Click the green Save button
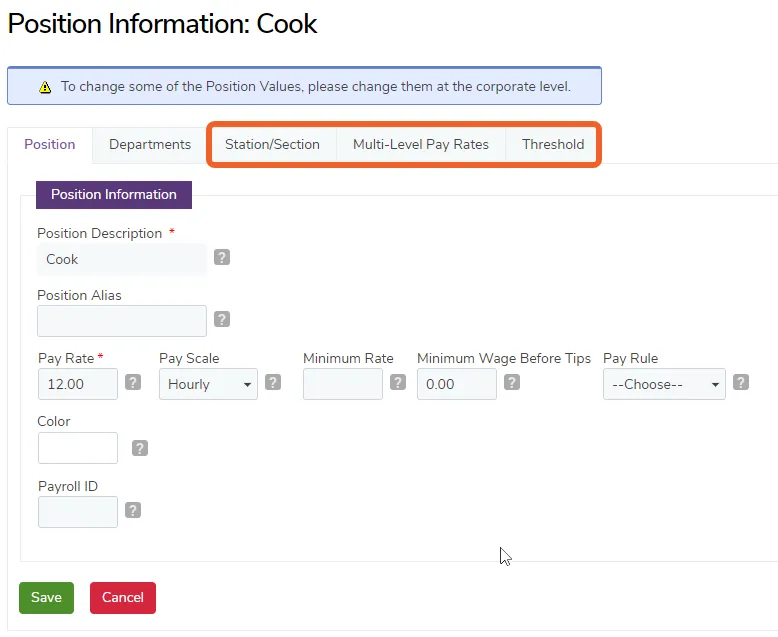This screenshot has height=637, width=778. [47, 597]
